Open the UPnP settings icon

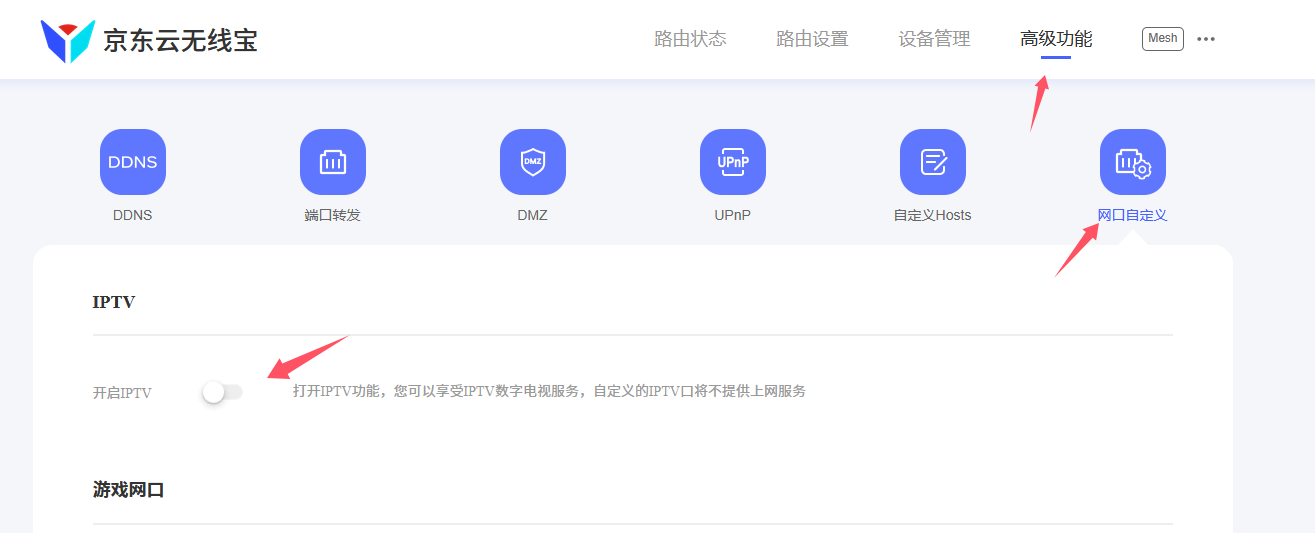[x=733, y=162]
